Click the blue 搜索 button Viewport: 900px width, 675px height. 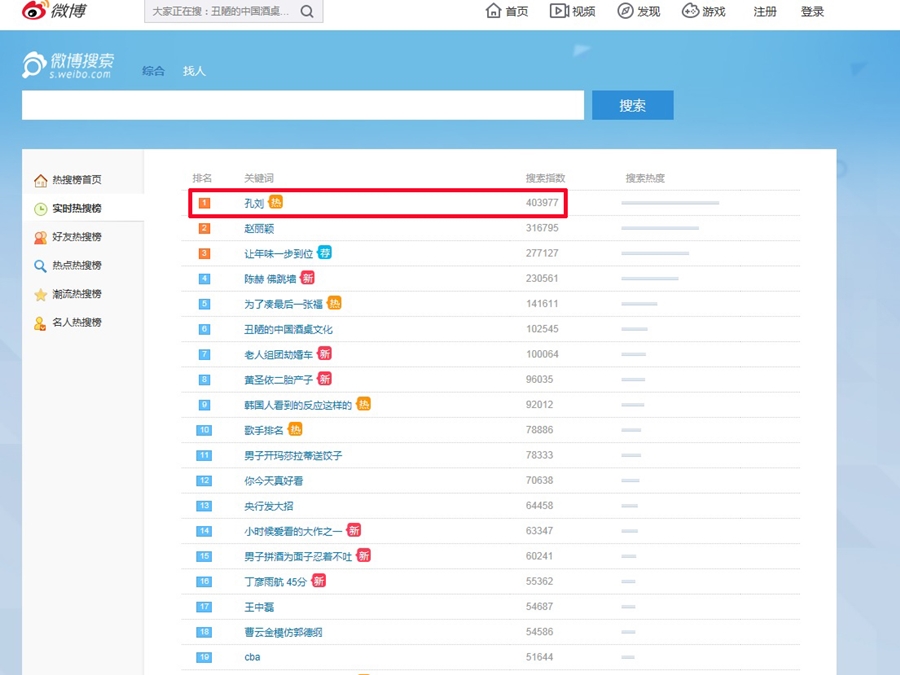[633, 105]
